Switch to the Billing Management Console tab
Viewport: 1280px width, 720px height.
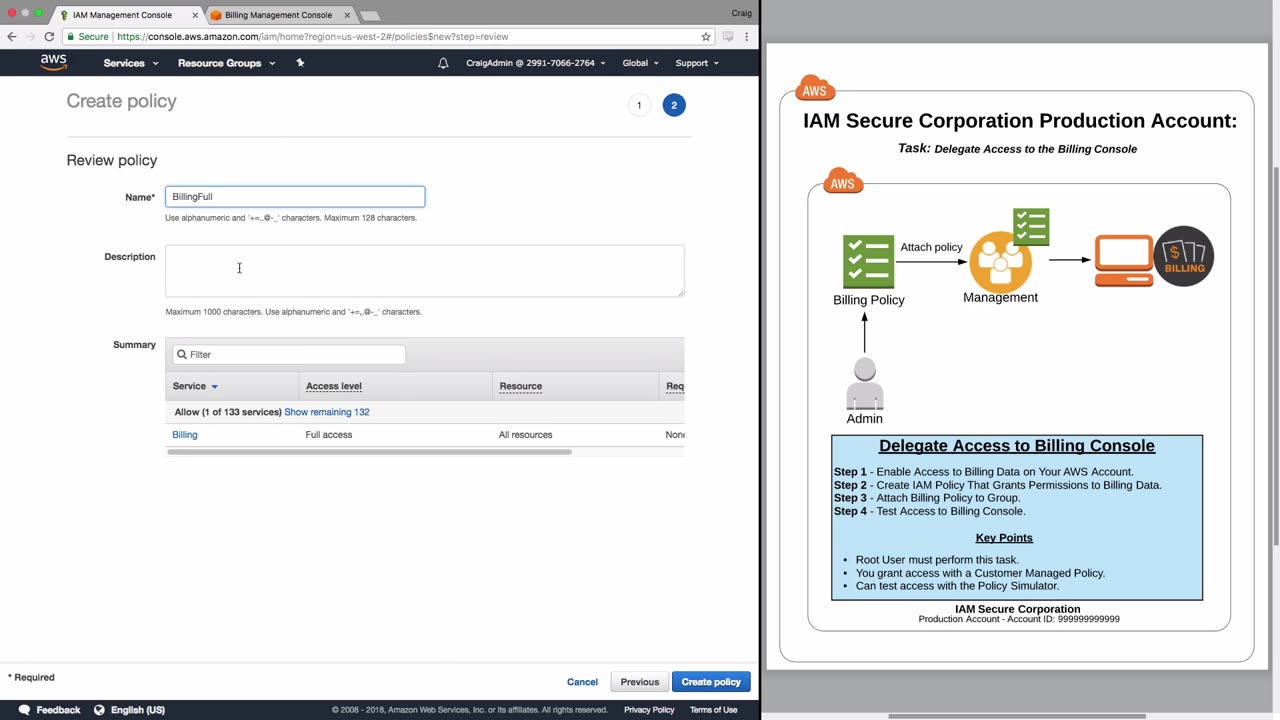[278, 15]
